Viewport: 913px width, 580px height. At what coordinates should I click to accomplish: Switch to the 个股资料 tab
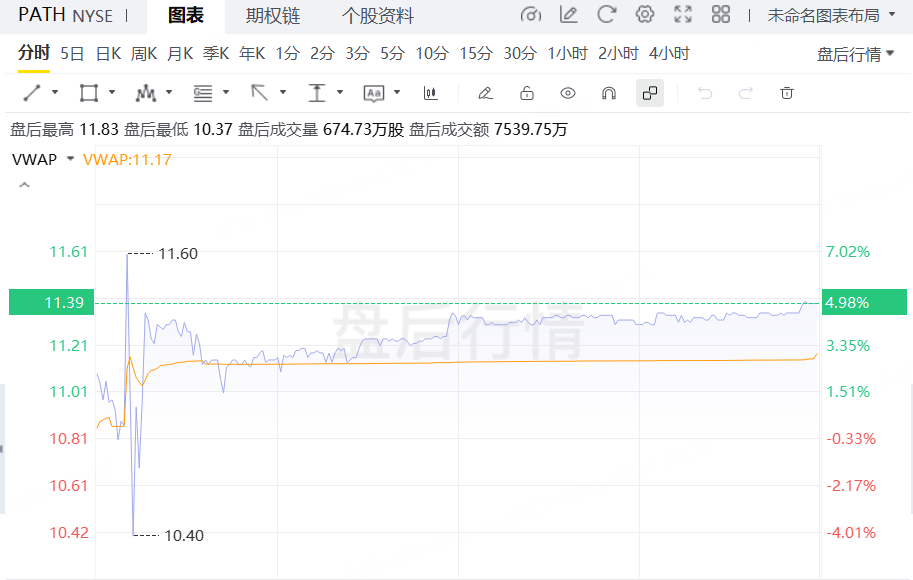click(377, 16)
